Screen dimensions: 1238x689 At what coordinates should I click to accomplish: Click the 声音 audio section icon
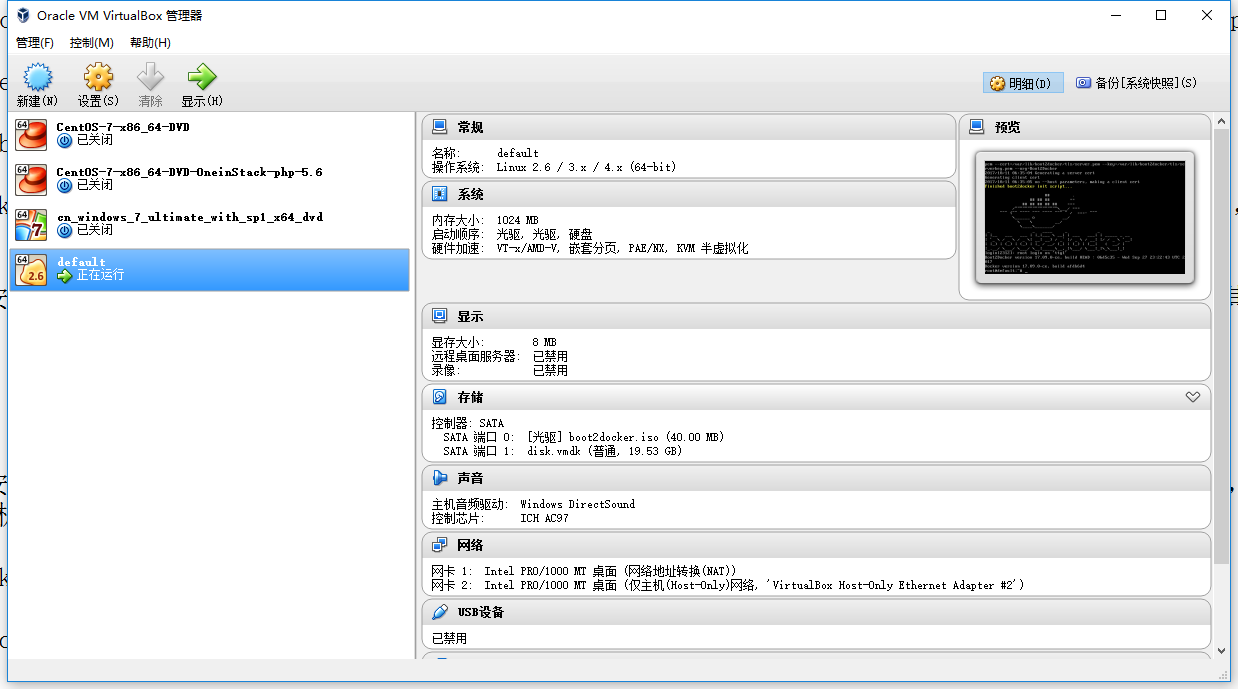pyautogui.click(x=440, y=478)
